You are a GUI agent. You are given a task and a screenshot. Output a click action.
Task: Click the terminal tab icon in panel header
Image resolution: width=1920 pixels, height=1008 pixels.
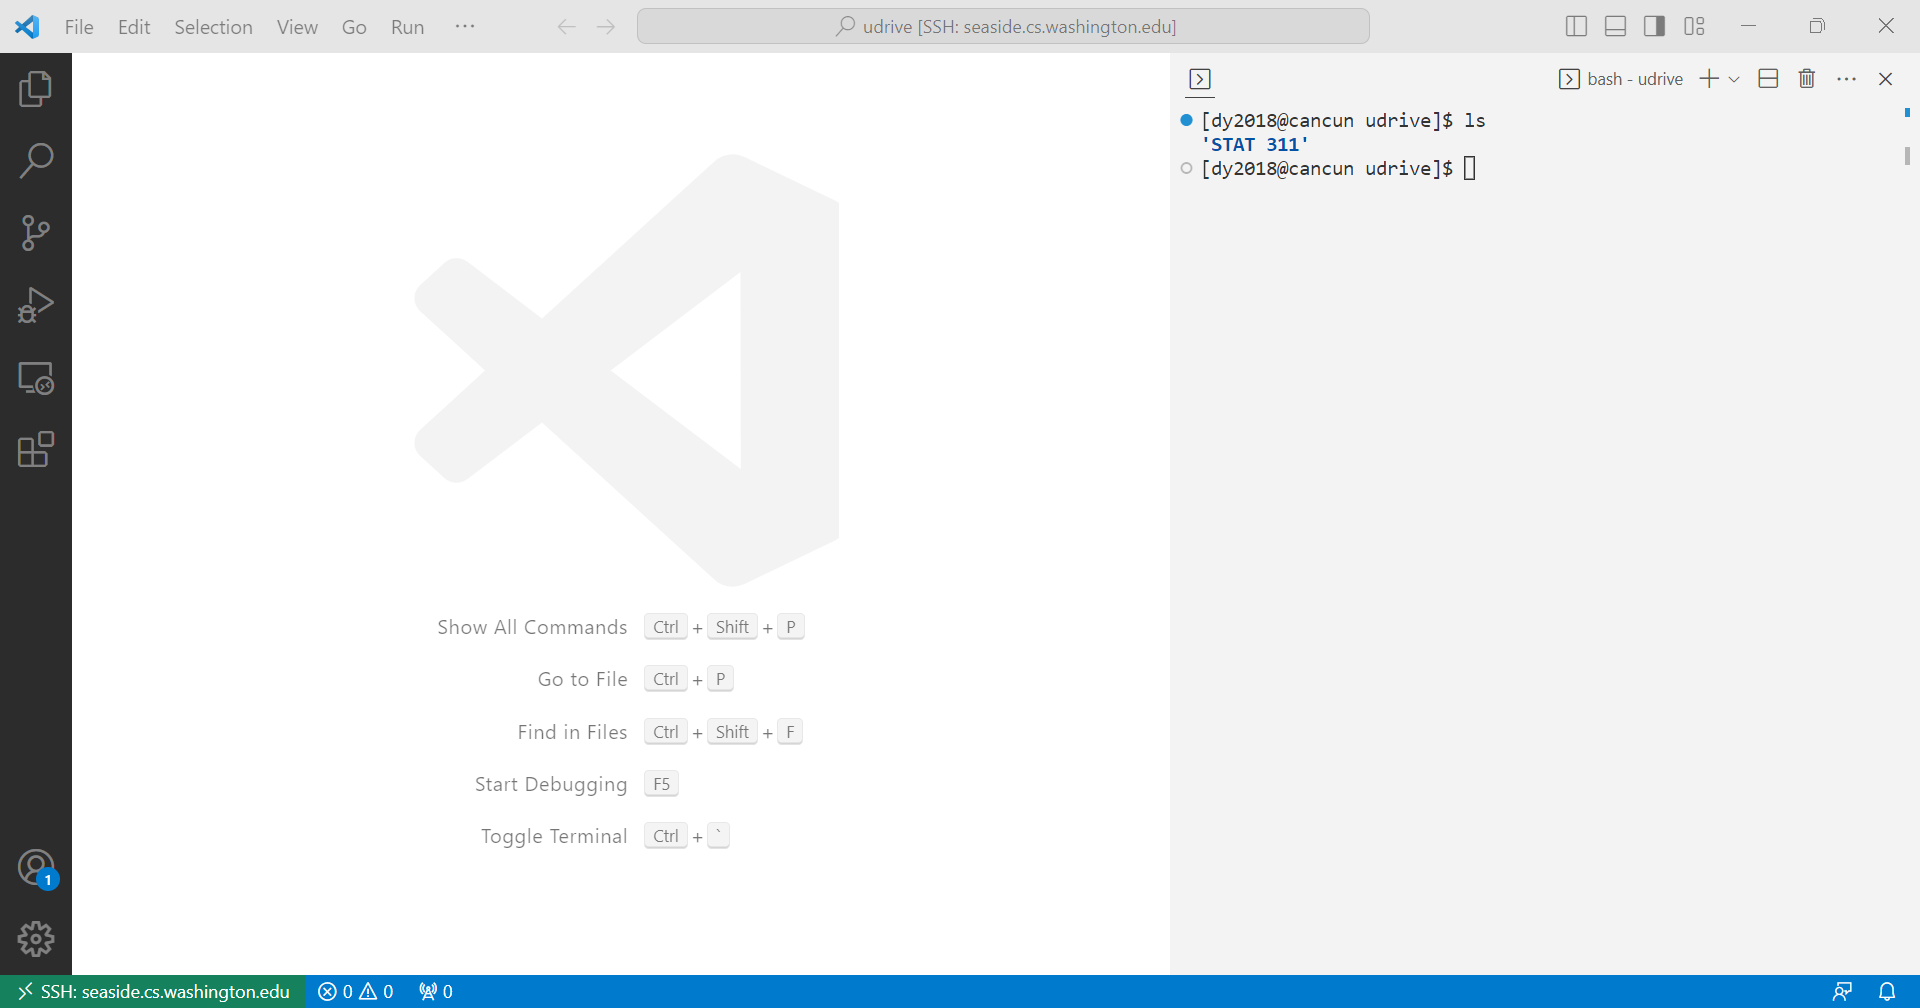[1200, 79]
